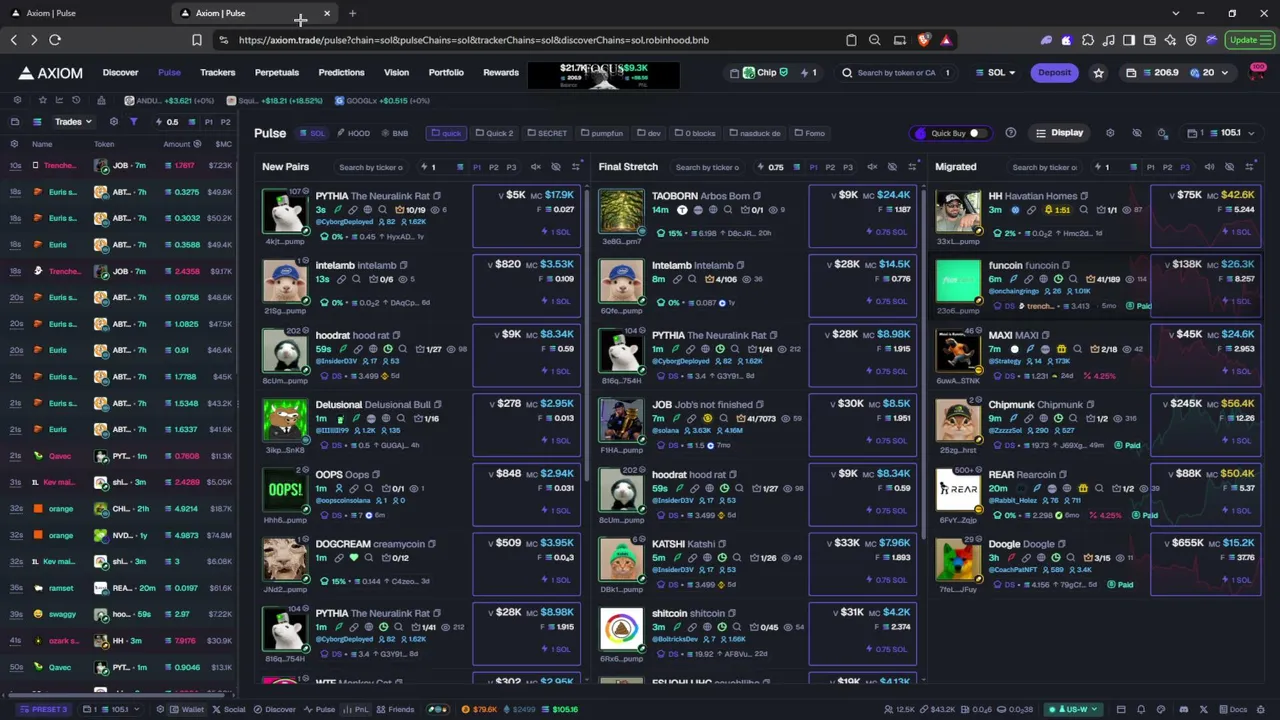The height and width of the screenshot is (720, 1280).
Task: Open the watchlist bar settings gear
Action: pos(17,100)
